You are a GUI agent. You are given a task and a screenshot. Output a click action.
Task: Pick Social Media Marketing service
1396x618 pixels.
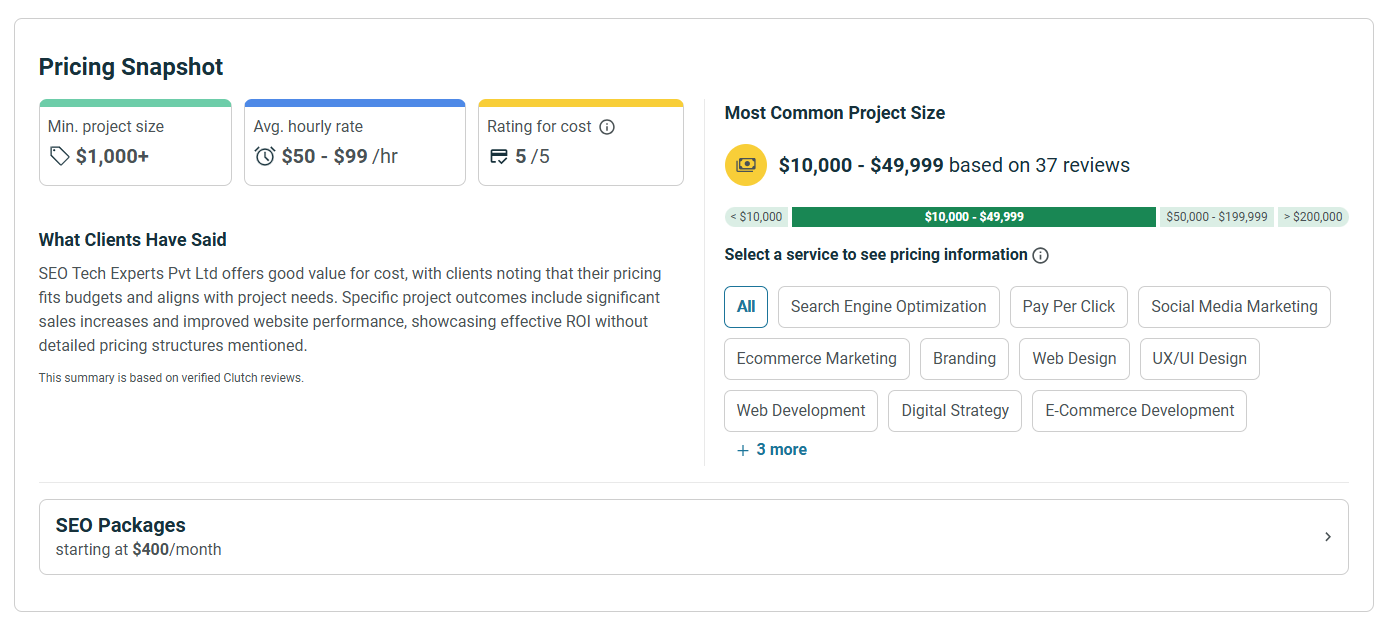[x=1234, y=307]
